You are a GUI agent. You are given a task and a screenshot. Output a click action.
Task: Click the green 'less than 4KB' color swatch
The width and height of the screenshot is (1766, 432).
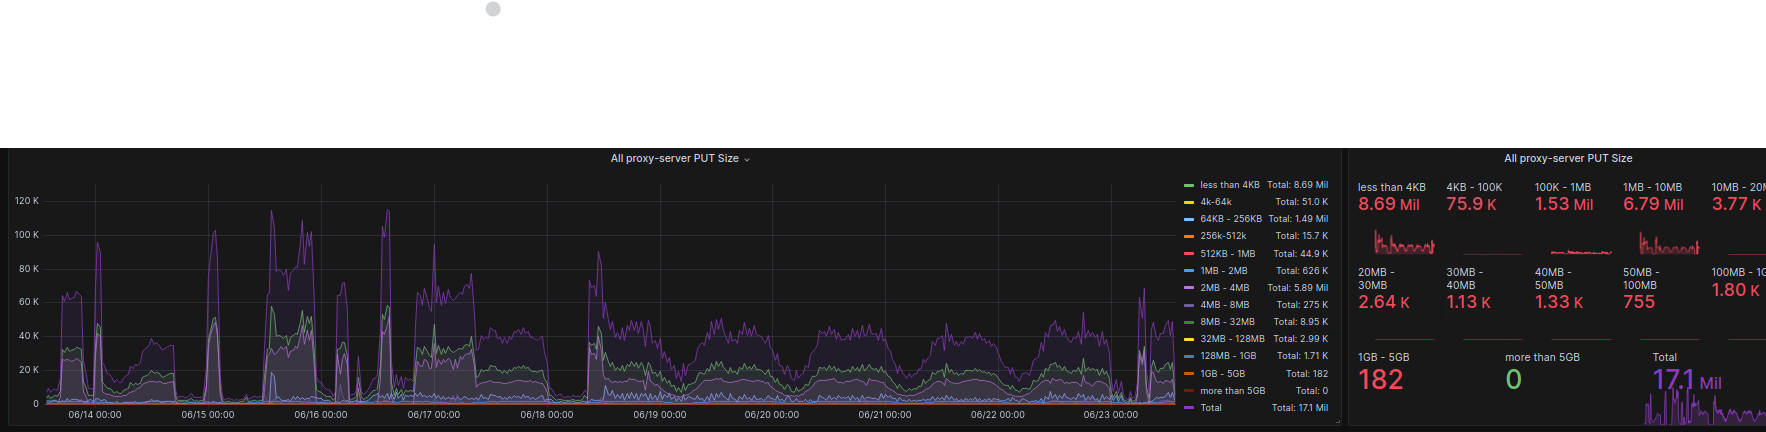click(1188, 185)
